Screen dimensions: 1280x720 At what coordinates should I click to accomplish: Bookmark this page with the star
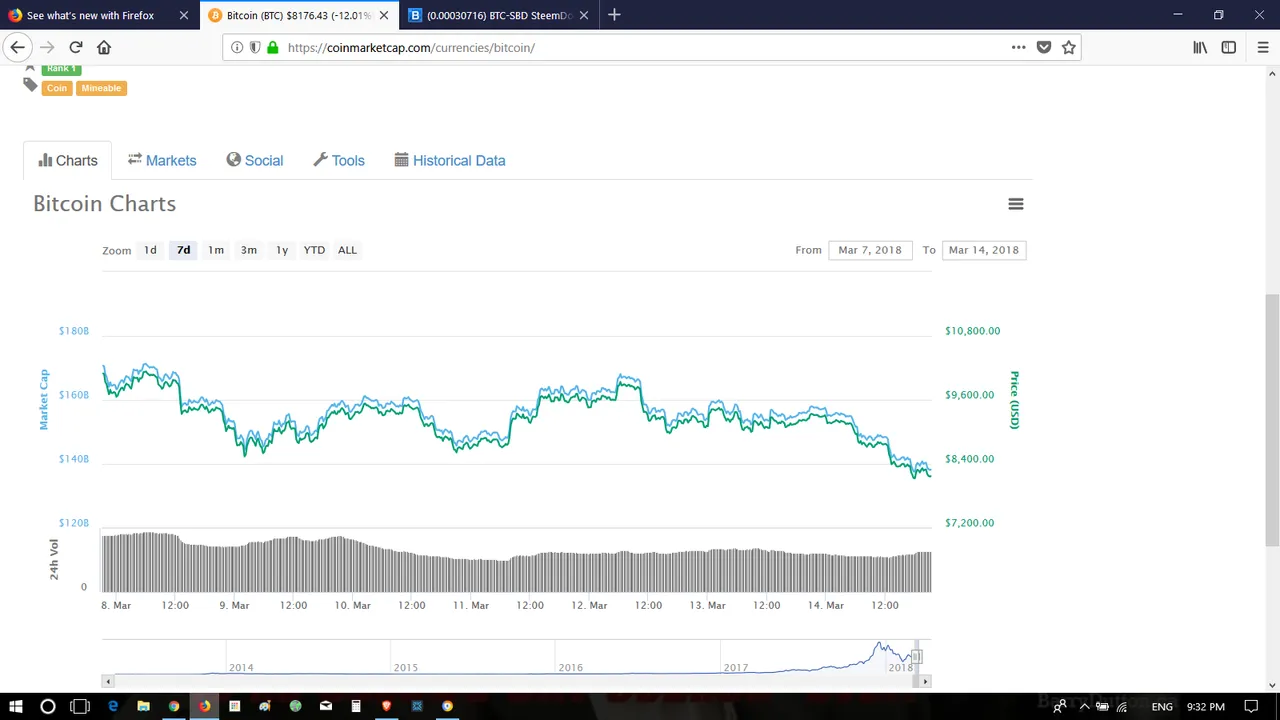pos(1069,47)
